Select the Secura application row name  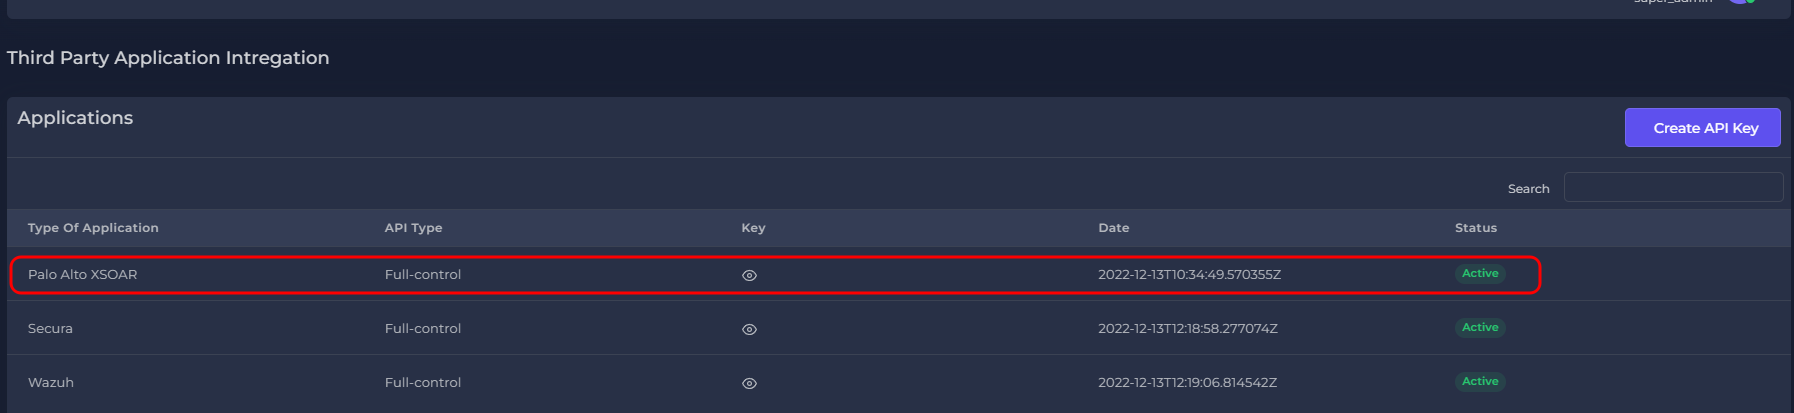50,329
